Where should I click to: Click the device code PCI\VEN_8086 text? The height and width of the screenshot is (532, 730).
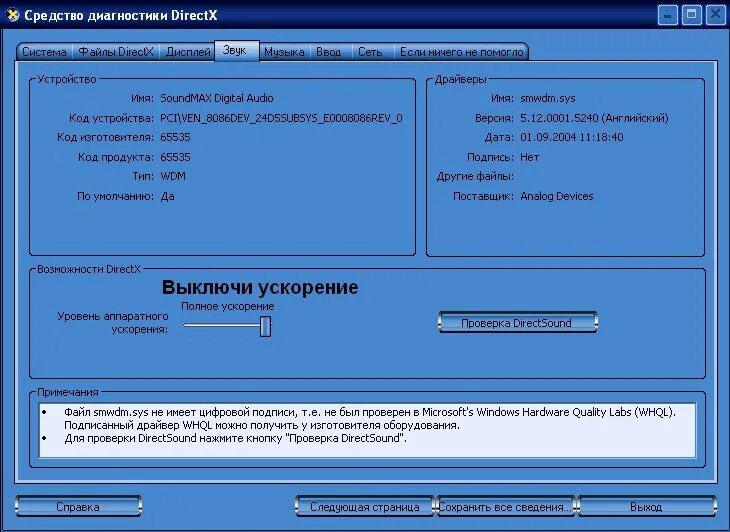(x=281, y=118)
